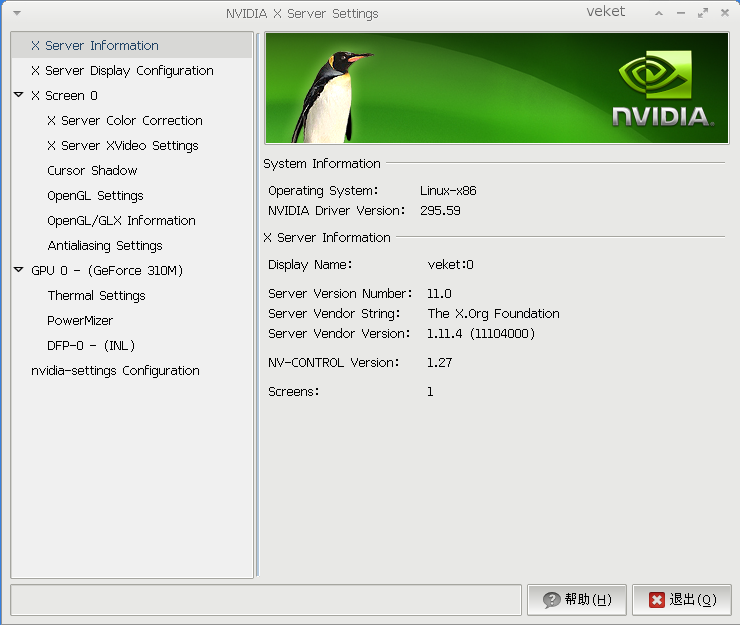Select X Server Information entry
Image resolution: width=740 pixels, height=625 pixels.
click(95, 46)
